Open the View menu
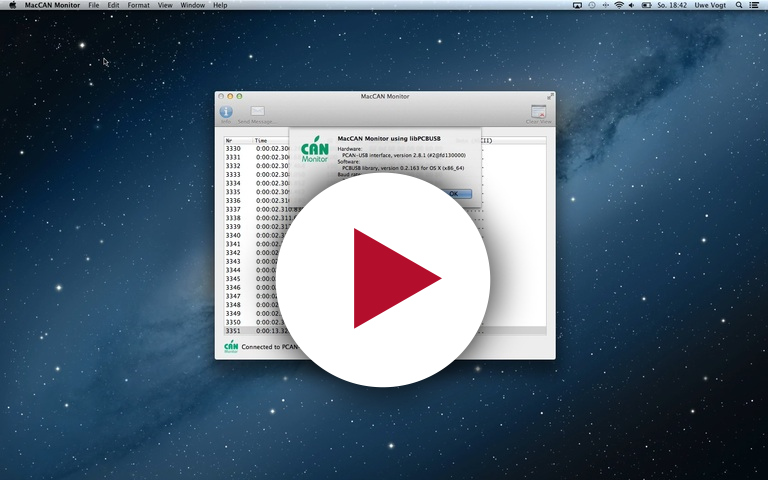The image size is (768, 480). tap(165, 5)
